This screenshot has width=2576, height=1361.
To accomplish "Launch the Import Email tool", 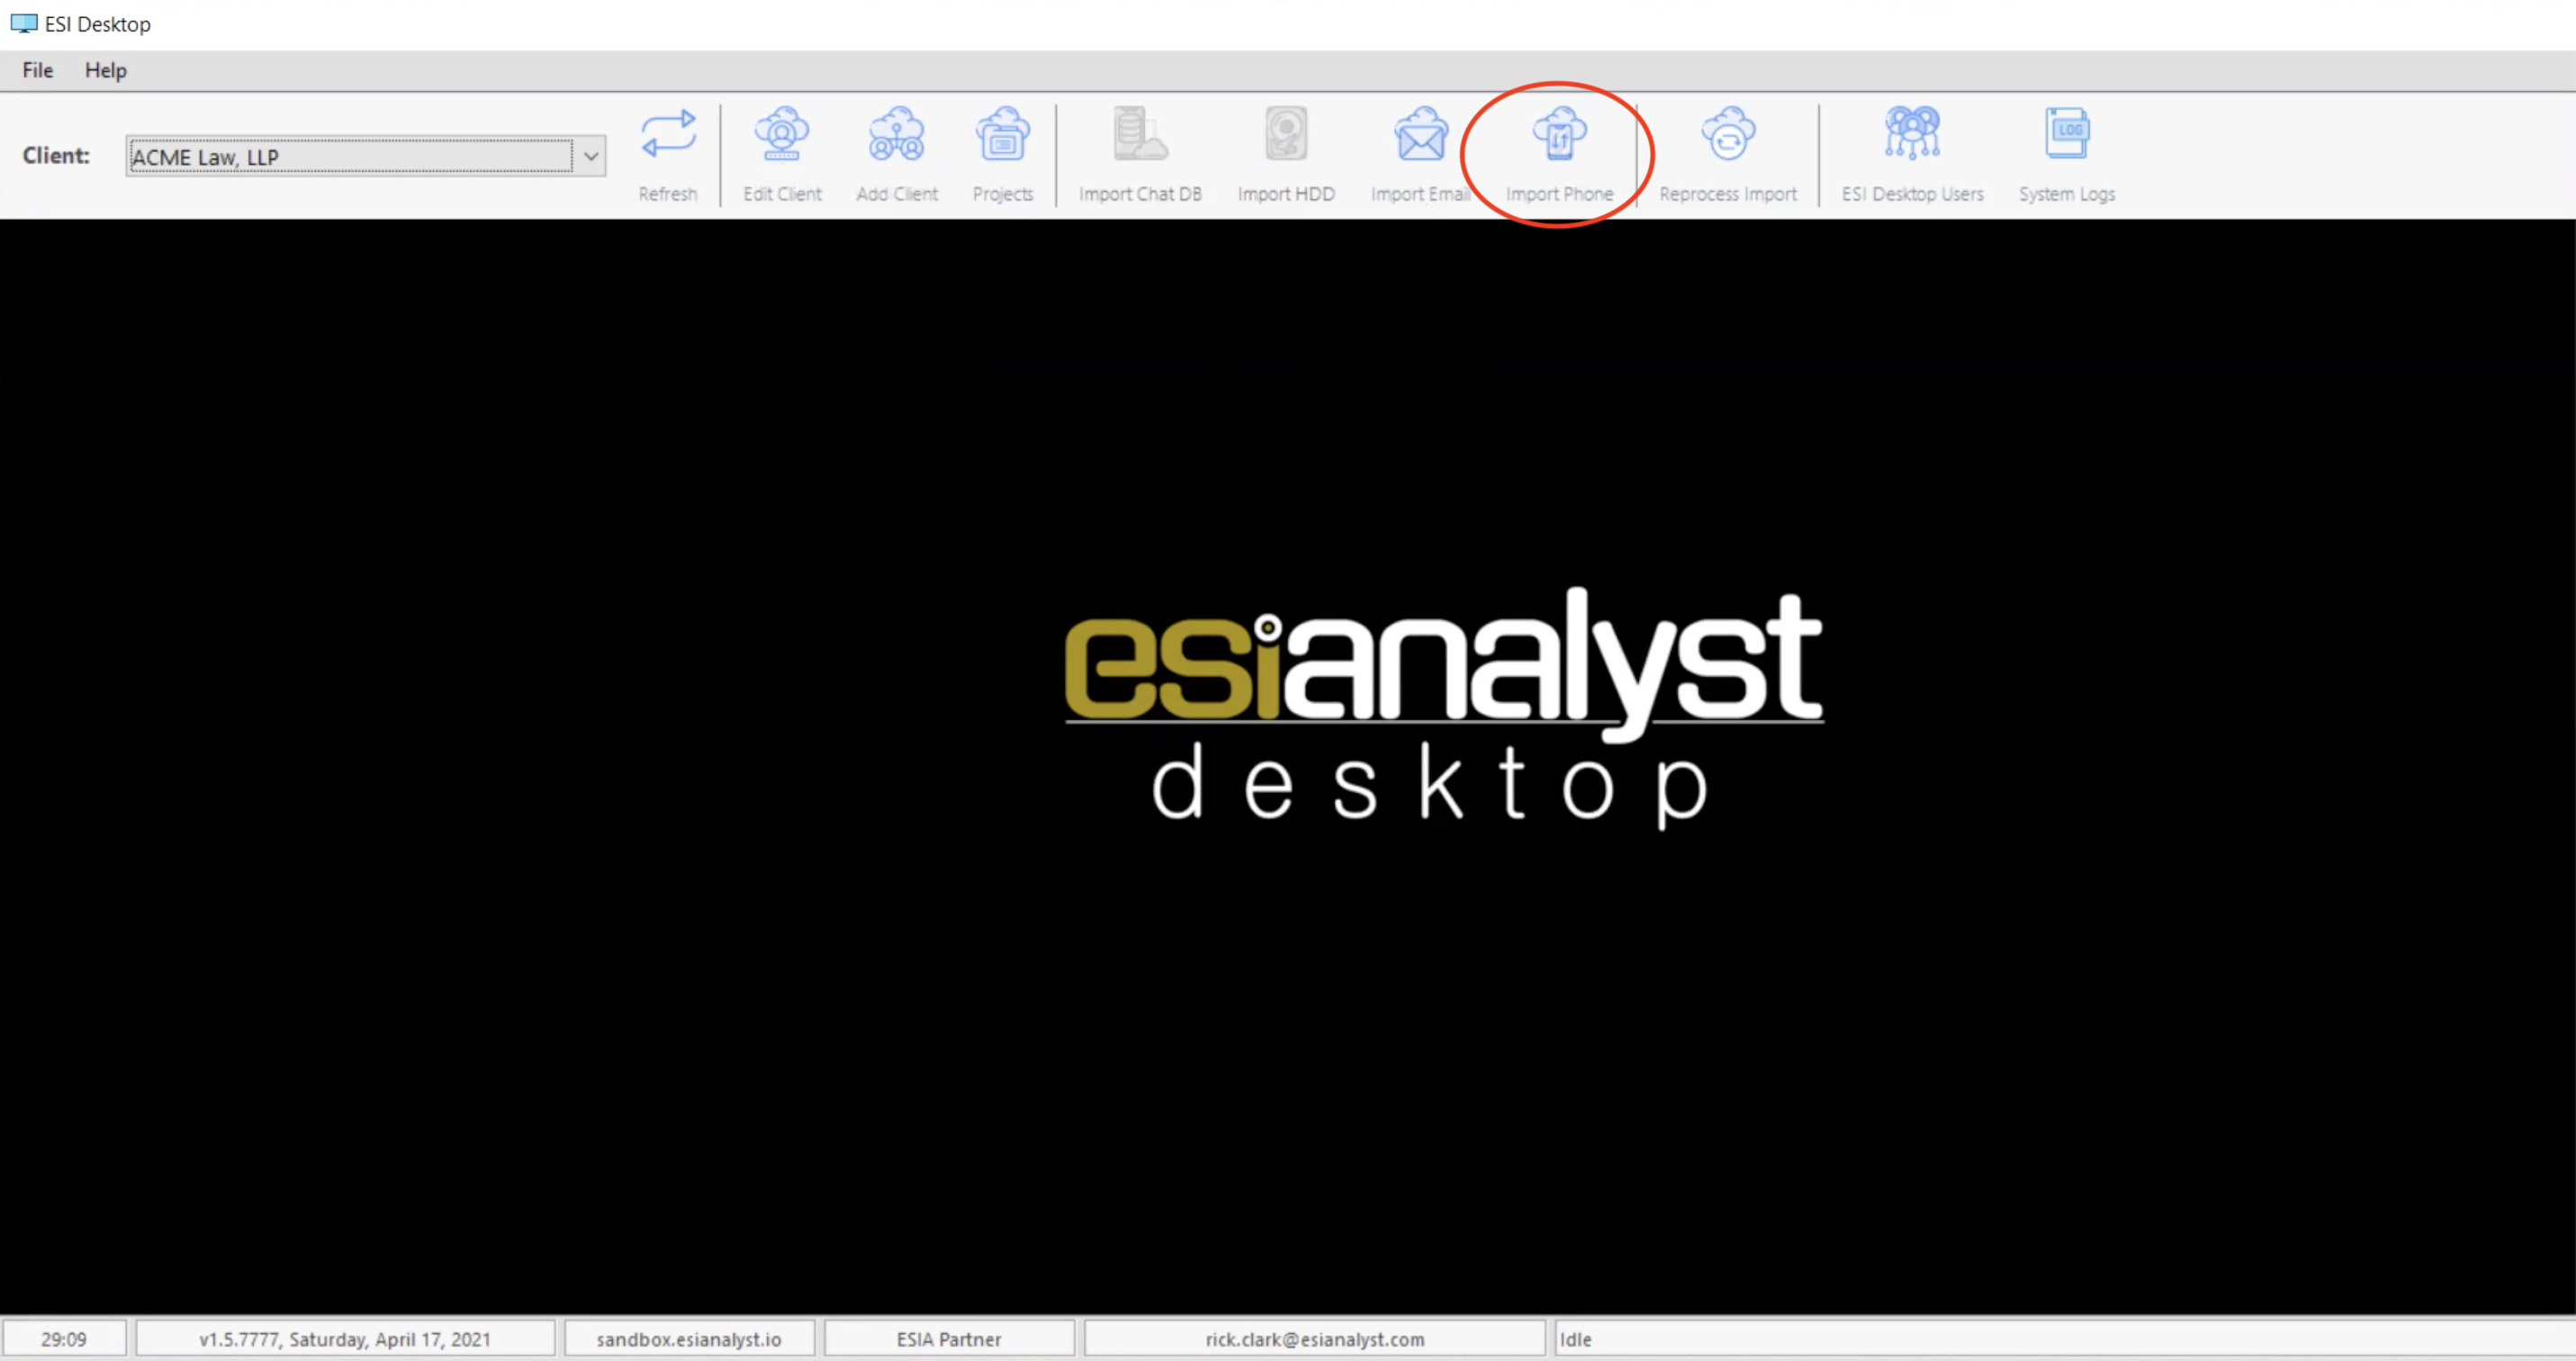I will tap(1420, 154).
